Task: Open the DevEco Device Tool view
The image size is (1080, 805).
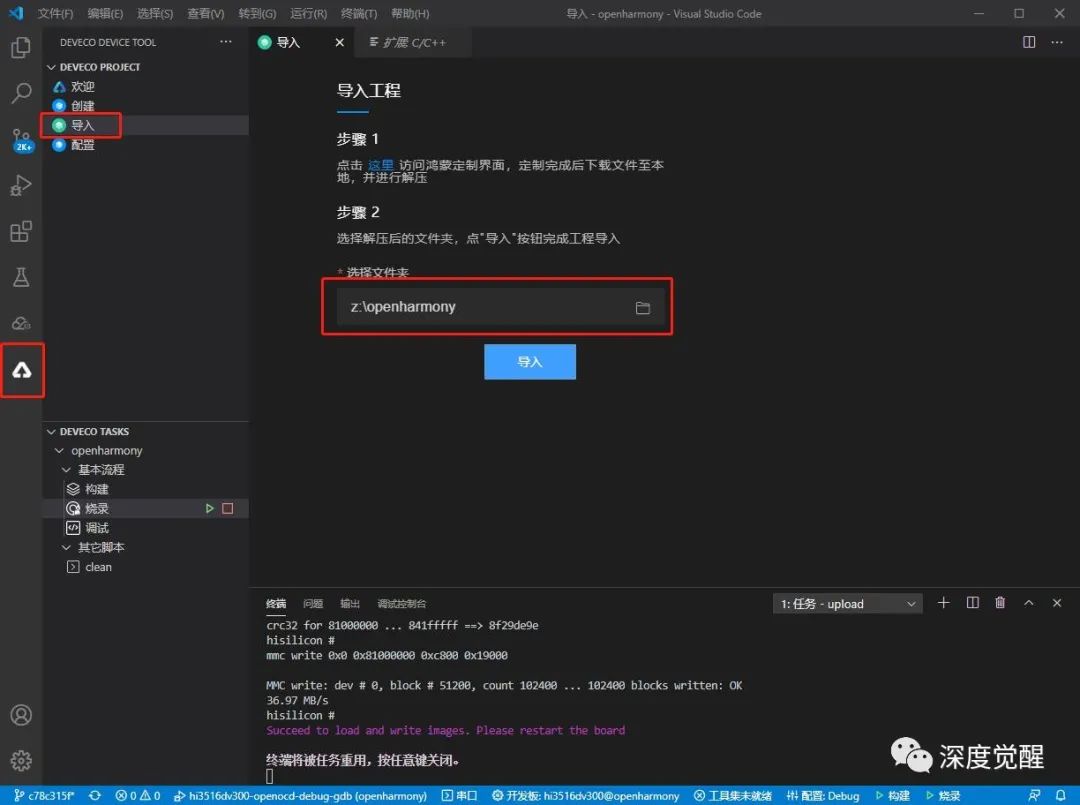Action: tap(21, 370)
